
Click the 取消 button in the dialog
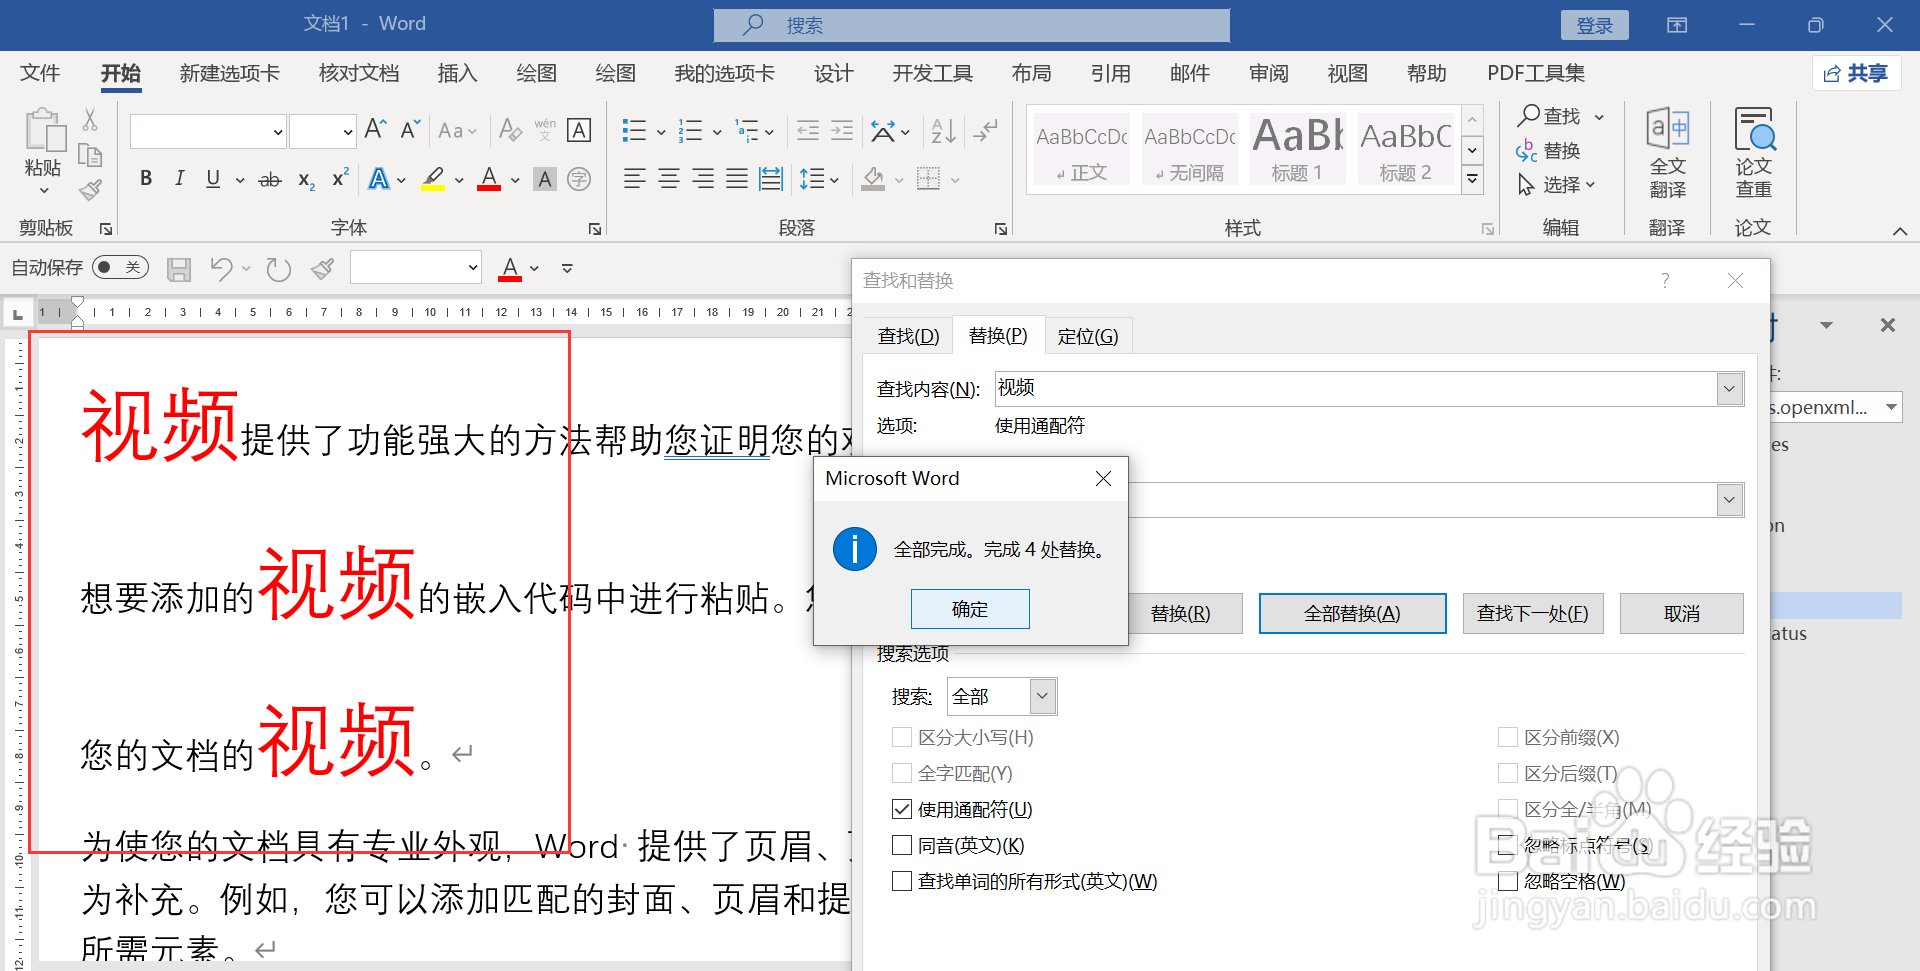1681,613
